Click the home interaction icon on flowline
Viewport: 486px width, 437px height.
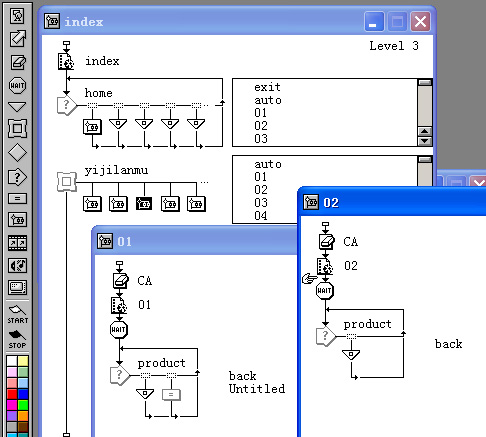coord(67,106)
